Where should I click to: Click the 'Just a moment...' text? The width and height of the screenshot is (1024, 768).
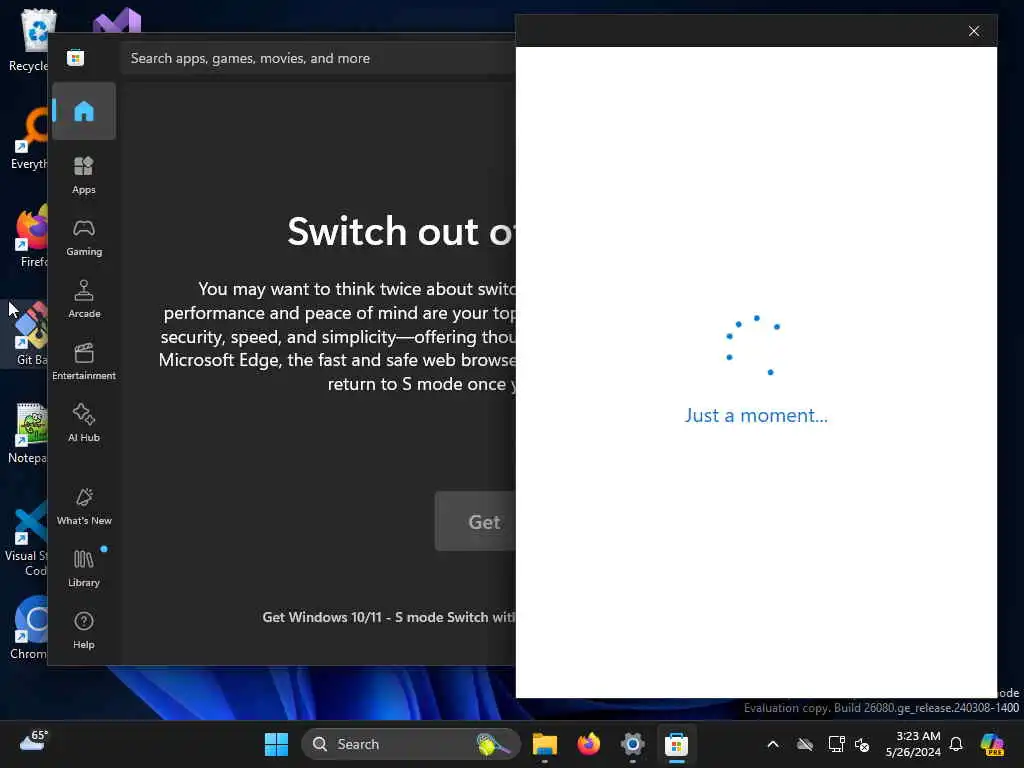click(756, 415)
